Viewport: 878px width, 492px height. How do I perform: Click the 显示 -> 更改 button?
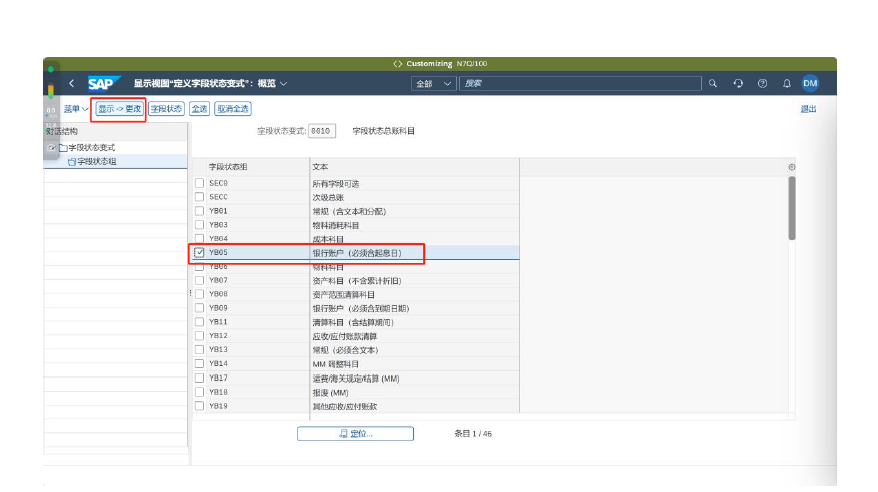pos(119,109)
